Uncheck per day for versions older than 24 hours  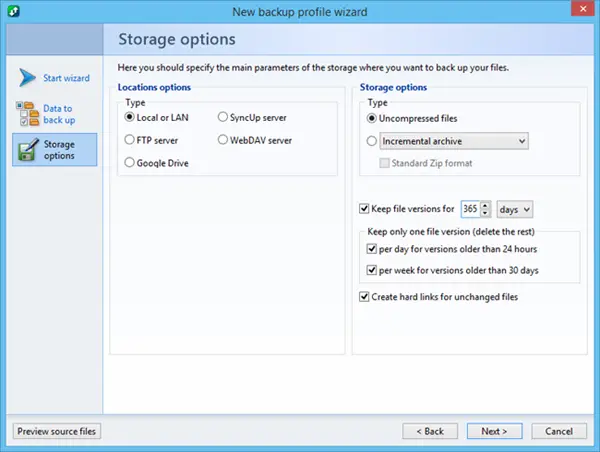pyautogui.click(x=373, y=249)
